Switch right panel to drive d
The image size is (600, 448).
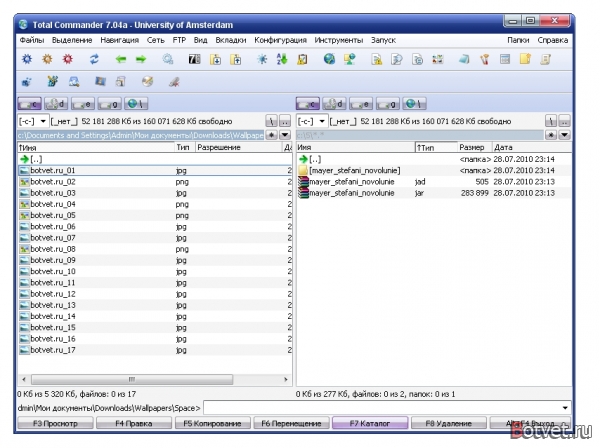point(334,104)
